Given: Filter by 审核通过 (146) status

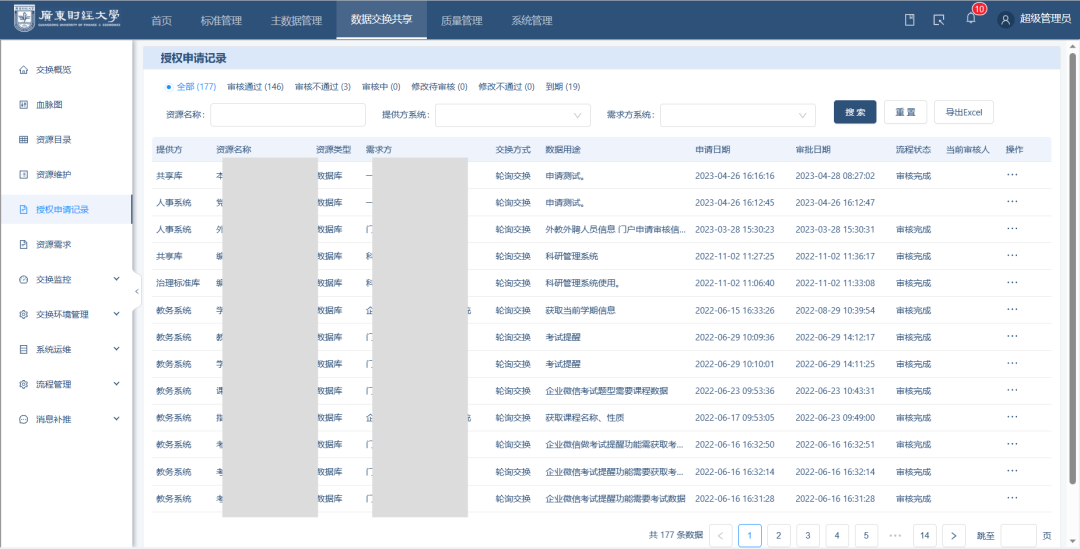Looking at the screenshot, I should point(255,87).
